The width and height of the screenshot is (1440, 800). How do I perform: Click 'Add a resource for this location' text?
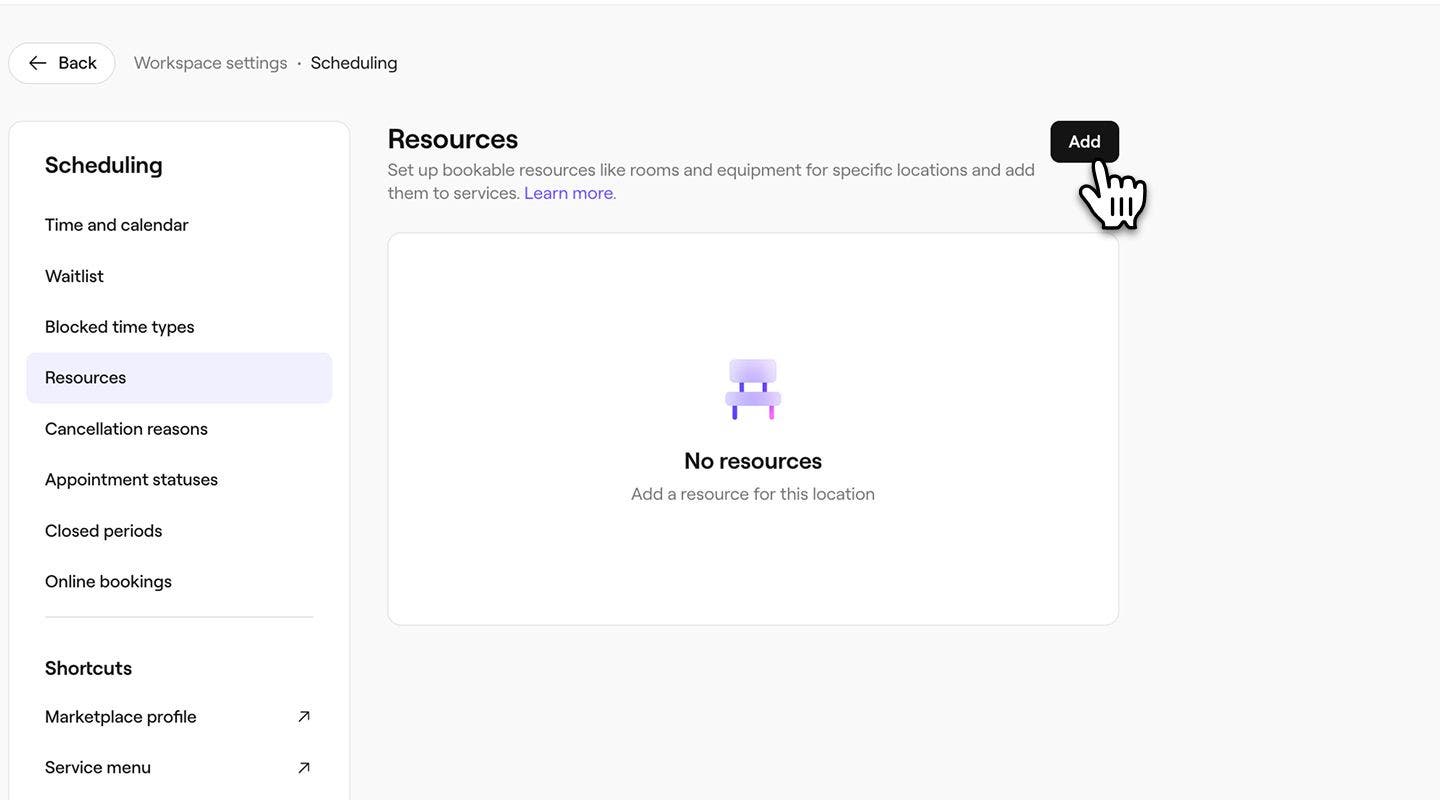pos(753,494)
